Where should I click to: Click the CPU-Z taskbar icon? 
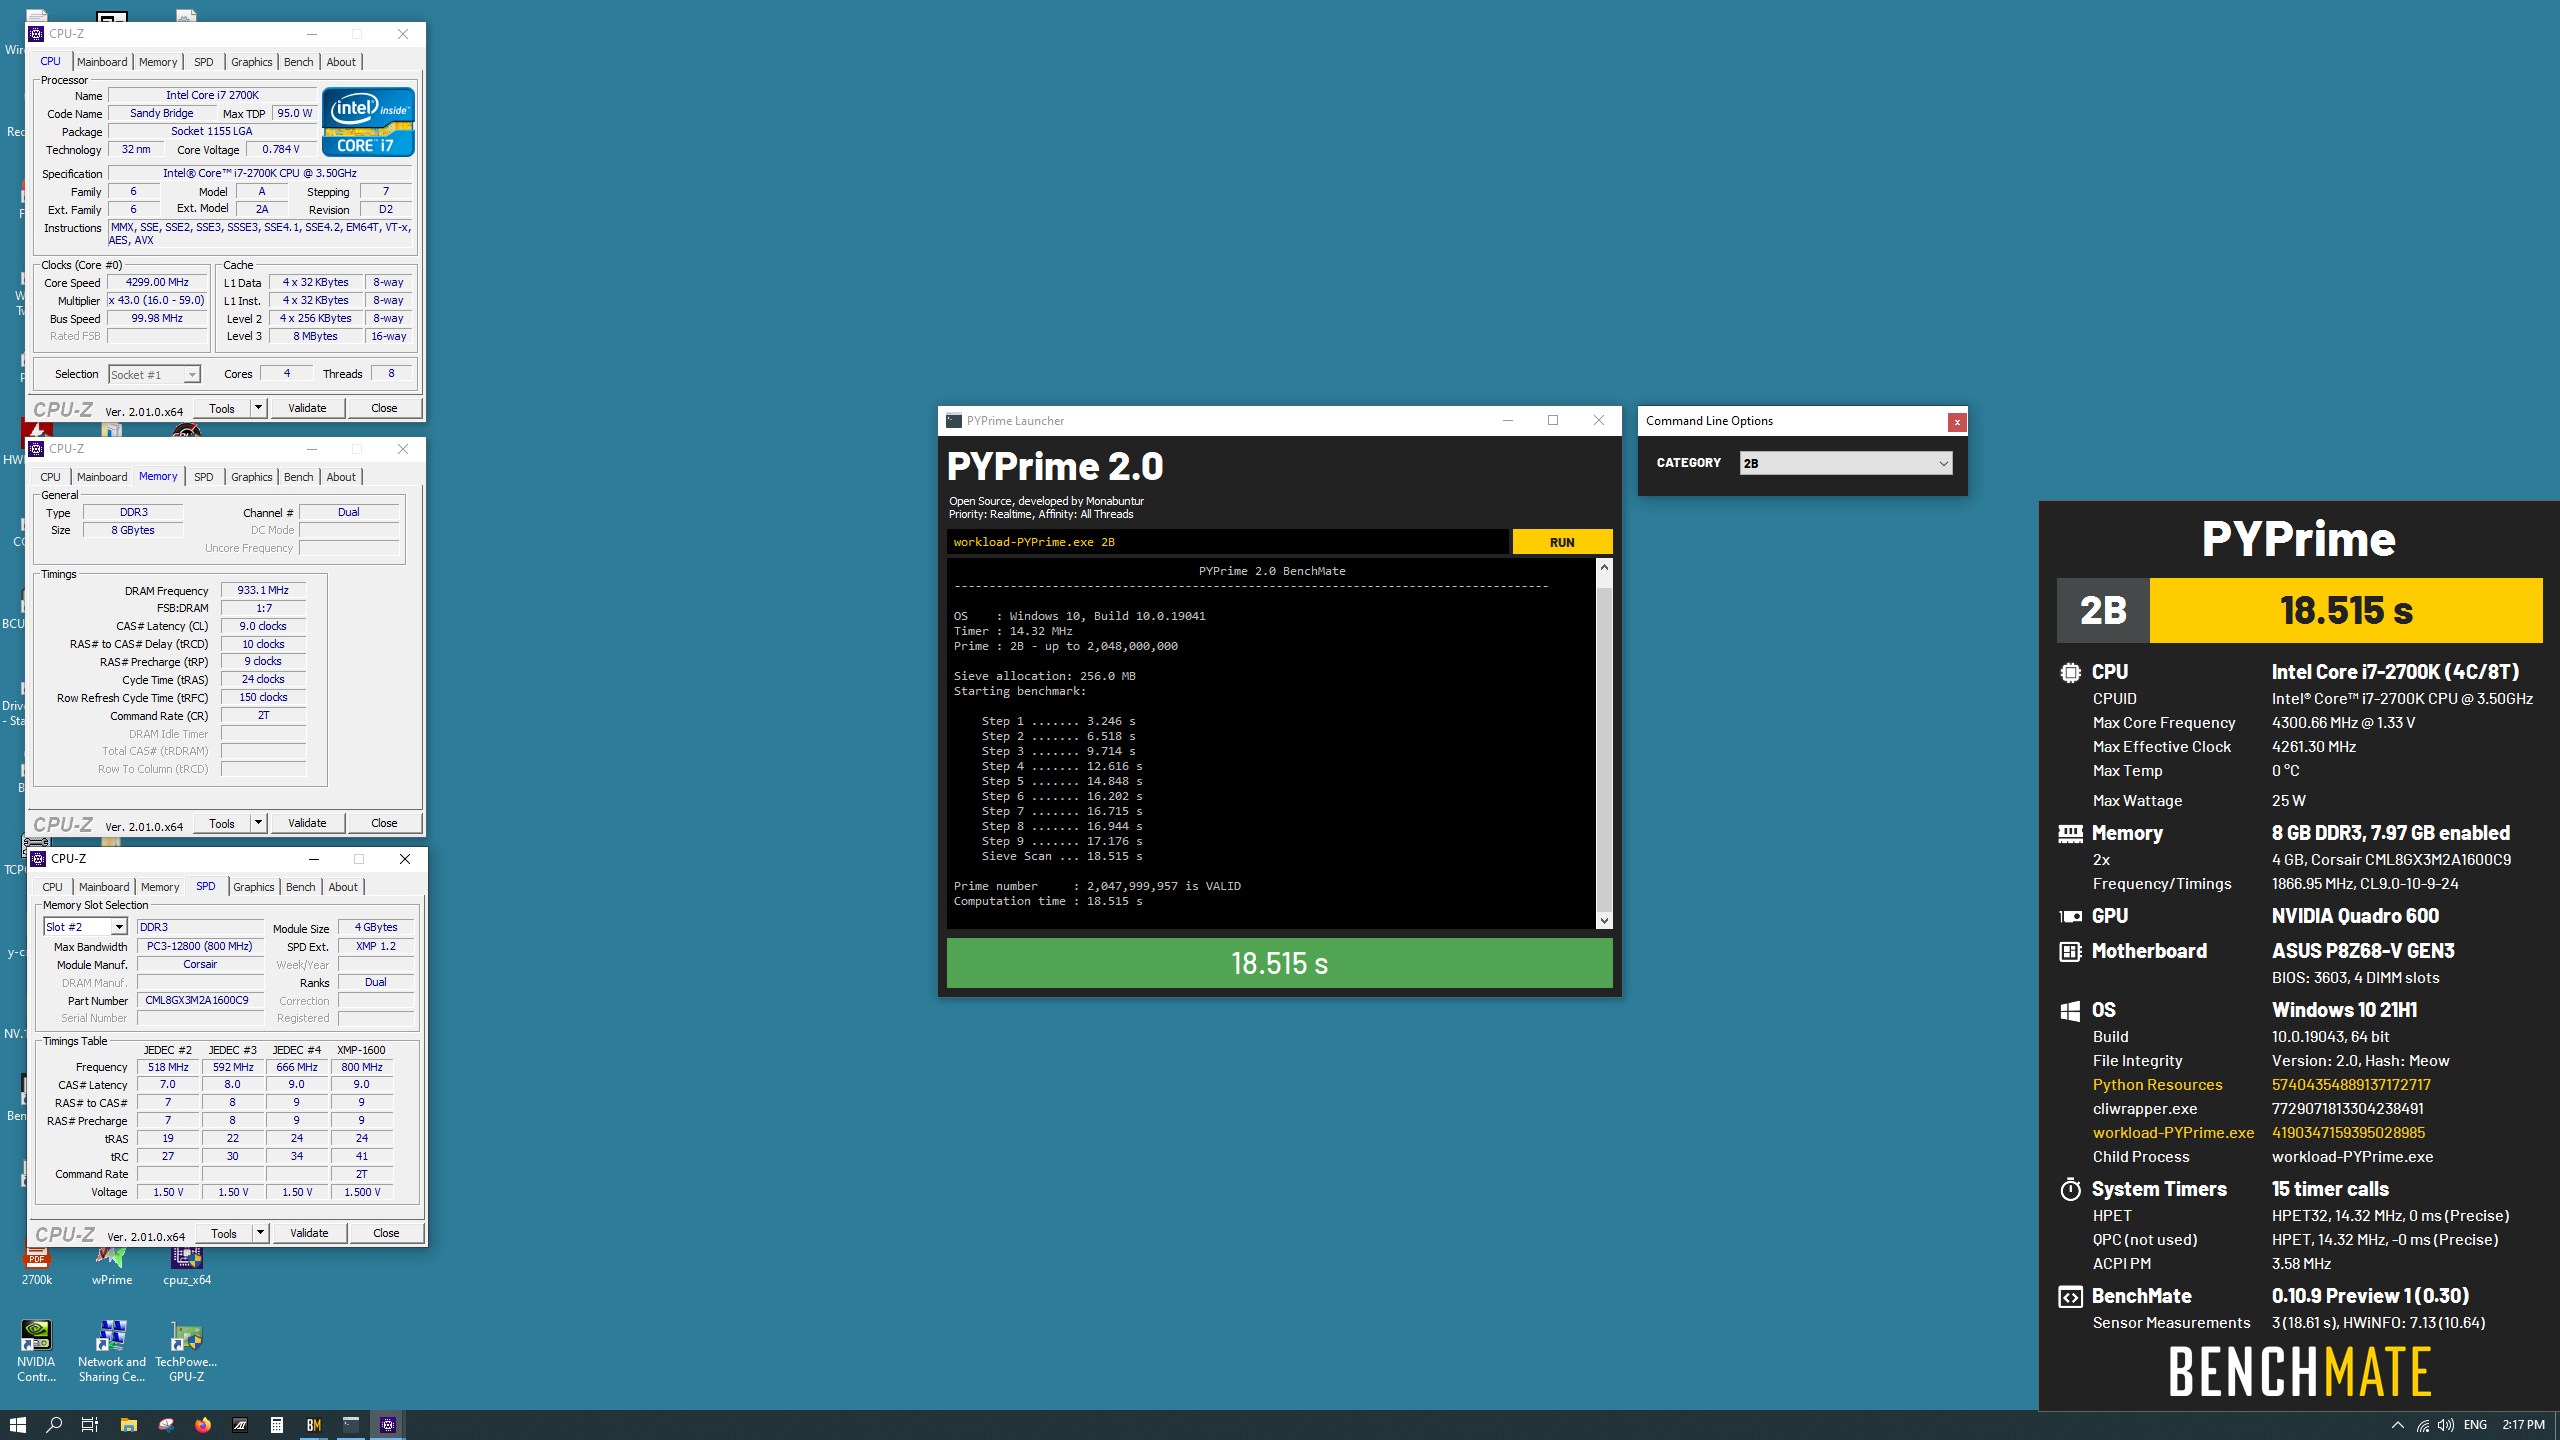click(x=388, y=1425)
